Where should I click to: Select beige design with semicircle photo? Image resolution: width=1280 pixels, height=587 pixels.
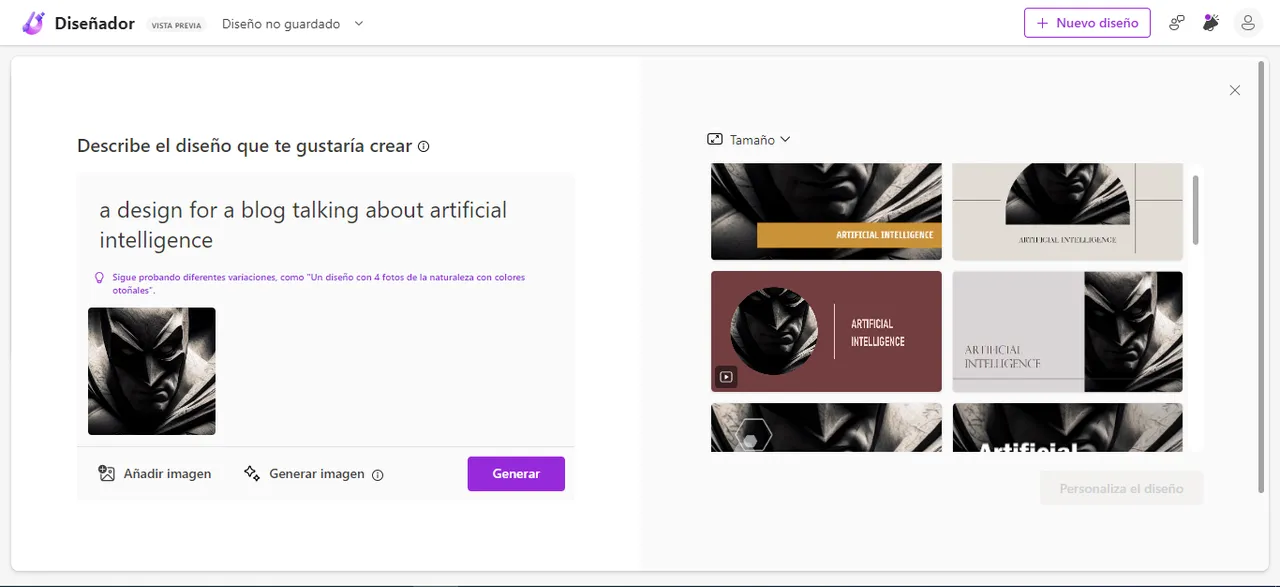click(x=1067, y=211)
